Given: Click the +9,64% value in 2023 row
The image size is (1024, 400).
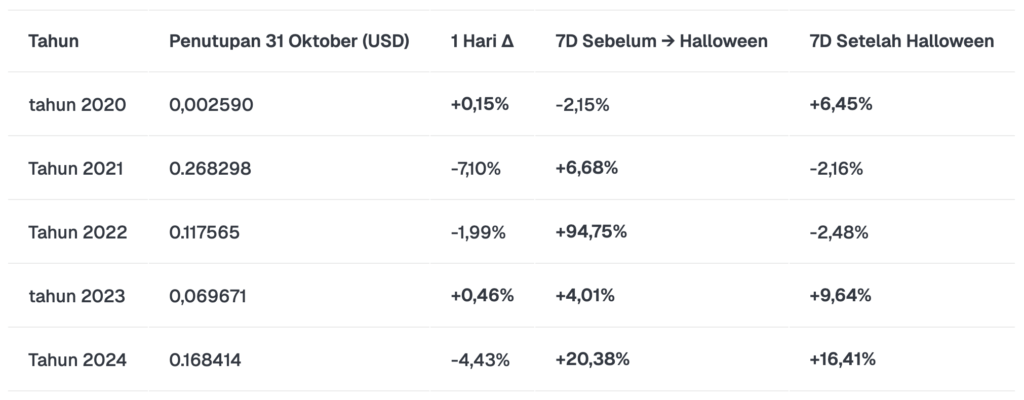Looking at the screenshot, I should (840, 295).
